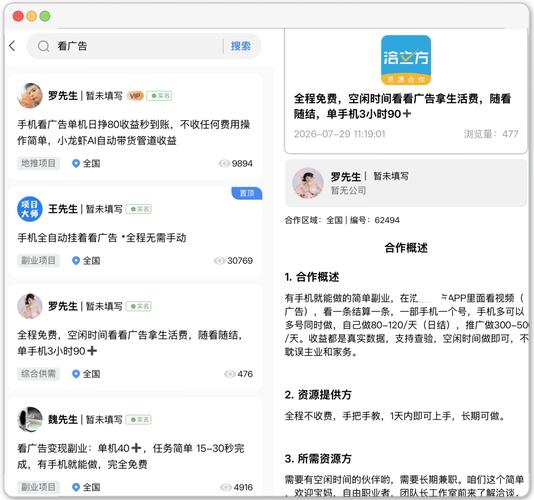
Task: Open 罗先生's avatar in the detail panel
Action: 308,183
